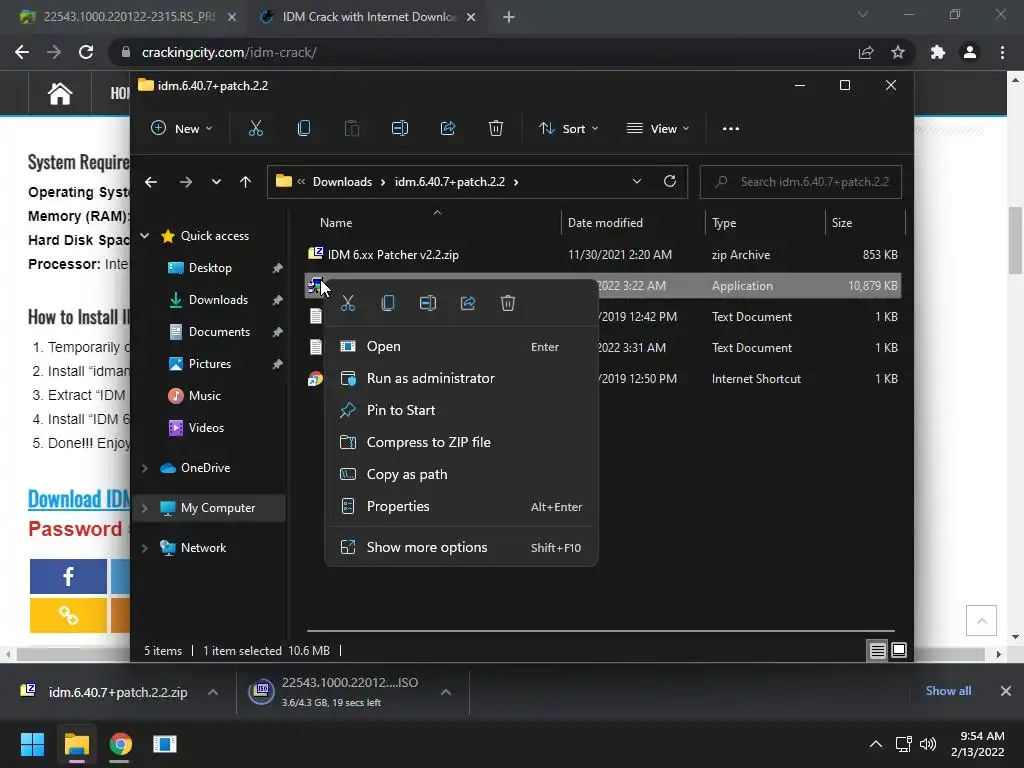Expand Network tree node
Screen dimensions: 1024x768
145,547
